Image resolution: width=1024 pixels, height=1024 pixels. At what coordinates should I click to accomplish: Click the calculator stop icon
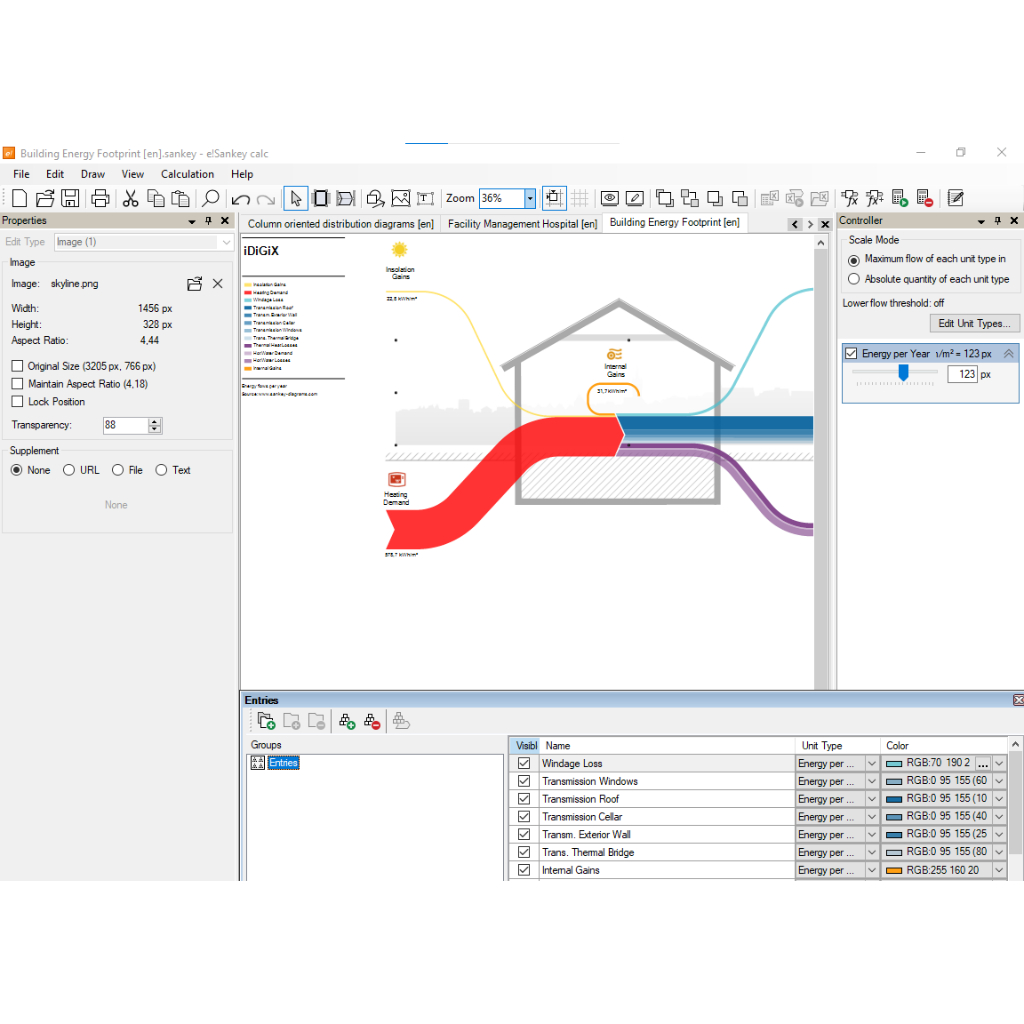coord(924,198)
